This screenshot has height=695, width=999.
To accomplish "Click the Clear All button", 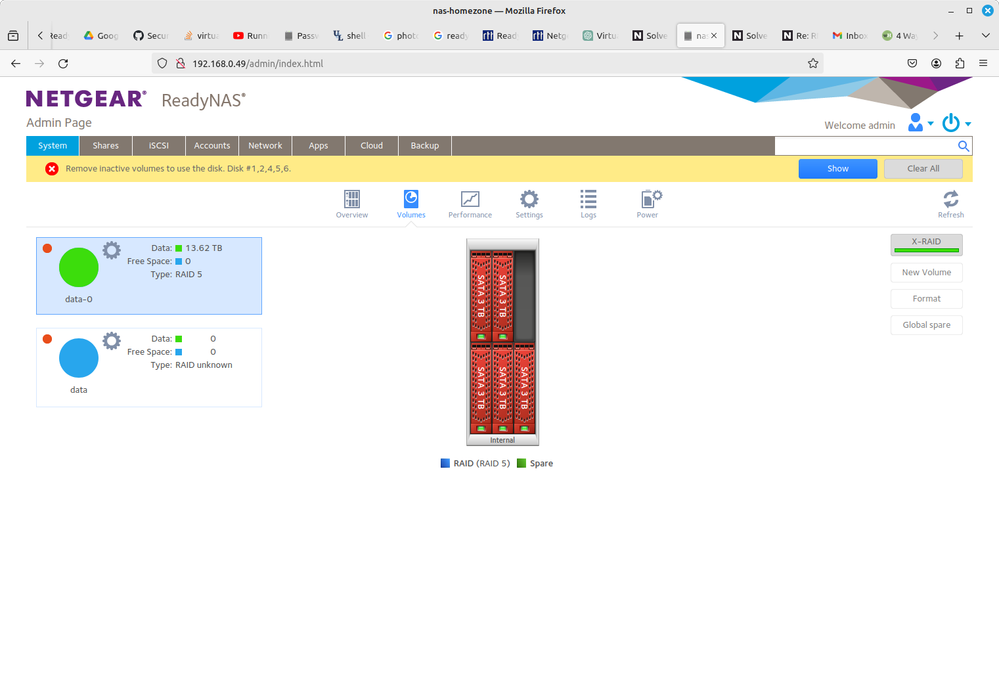I will pyautogui.click(x=922, y=169).
